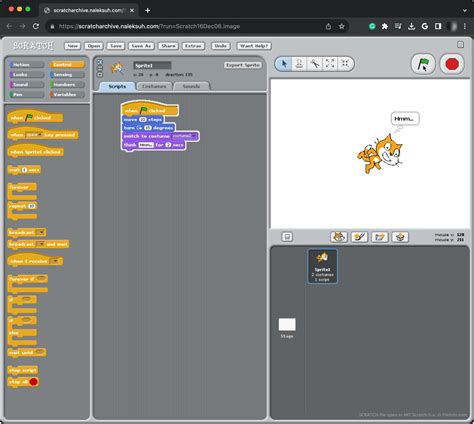474x424 pixels.
Task: Select the shrink sprite tool
Action: tap(345, 64)
